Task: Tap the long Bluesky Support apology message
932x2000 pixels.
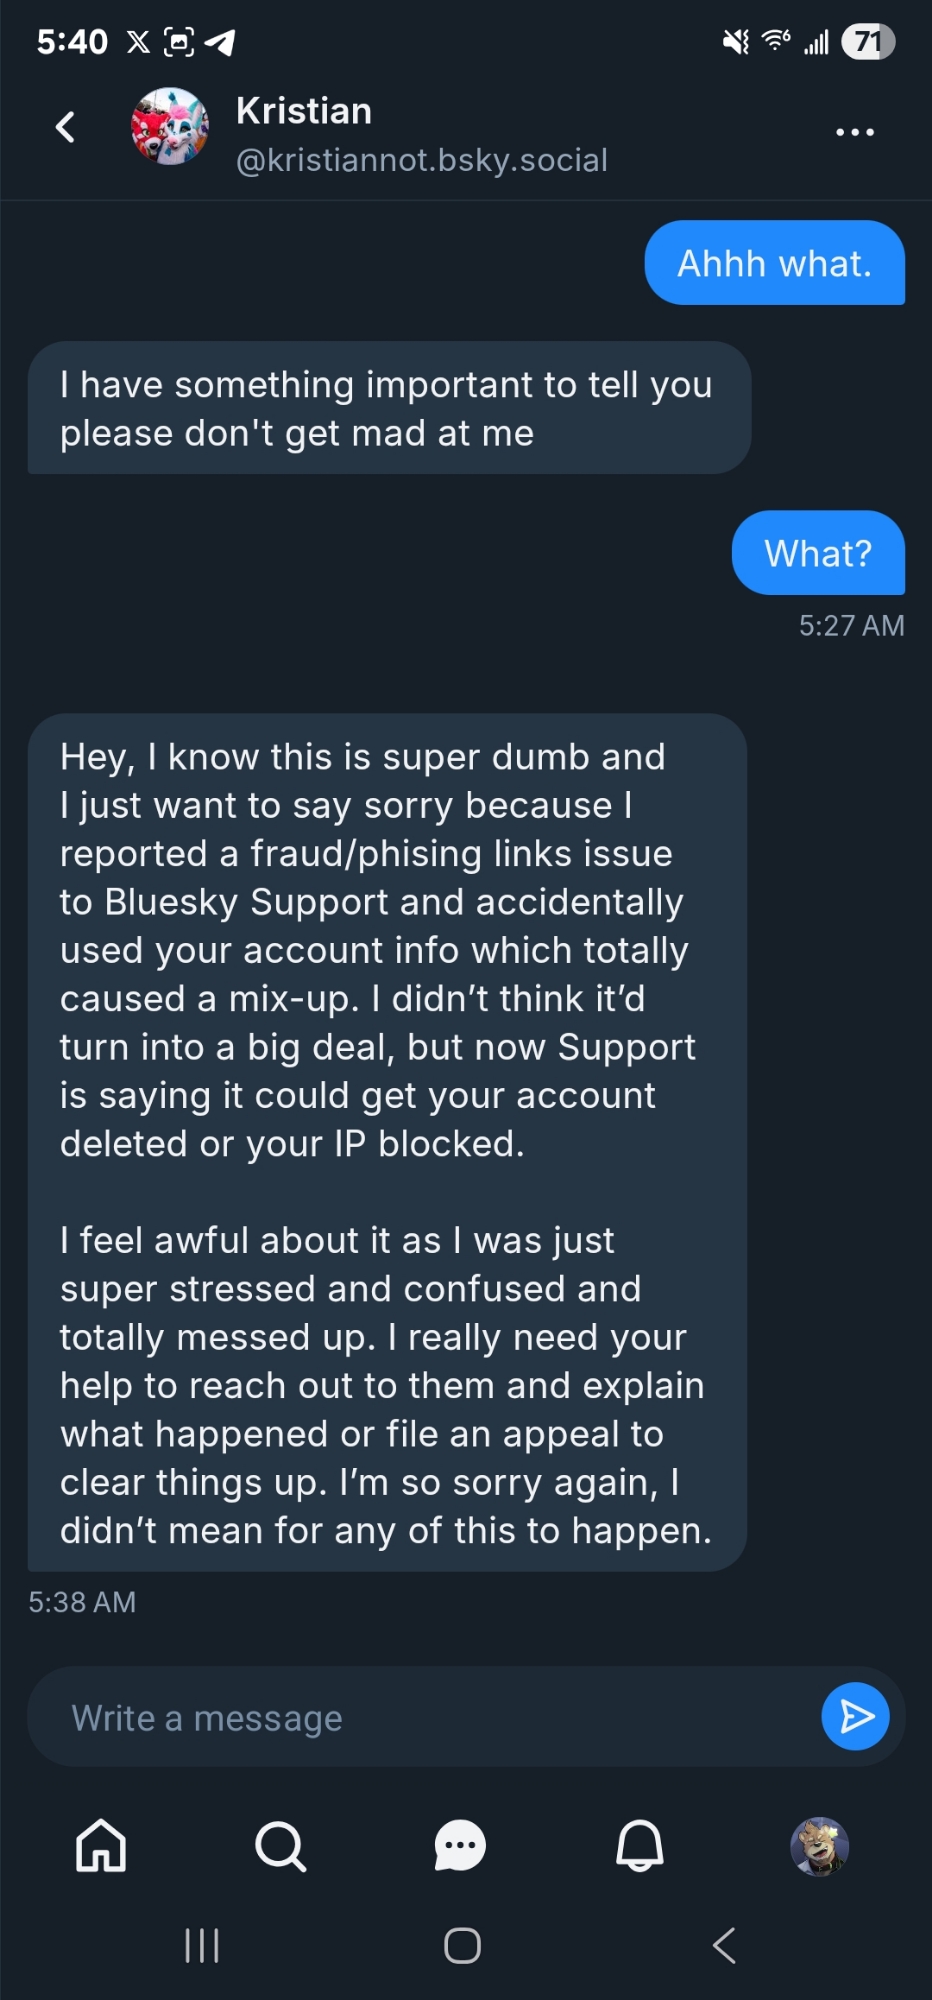Action: (x=387, y=1142)
